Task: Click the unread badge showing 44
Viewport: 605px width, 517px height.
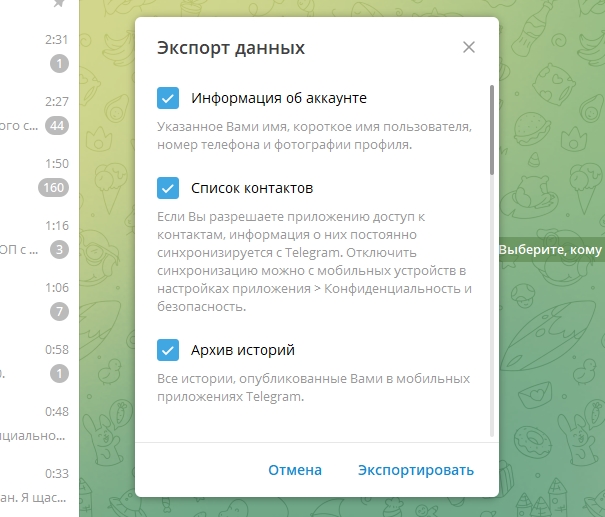Action: coord(57,125)
